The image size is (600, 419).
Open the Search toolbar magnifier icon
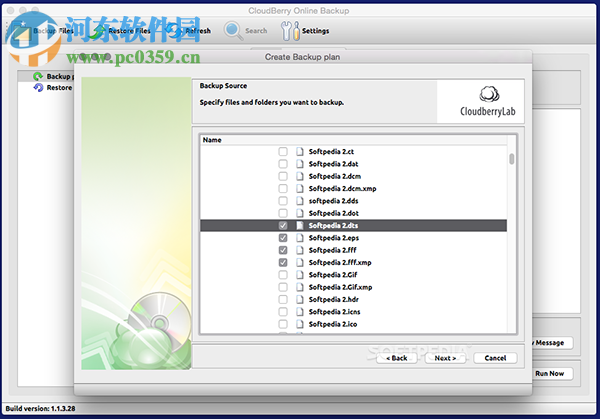point(233,30)
